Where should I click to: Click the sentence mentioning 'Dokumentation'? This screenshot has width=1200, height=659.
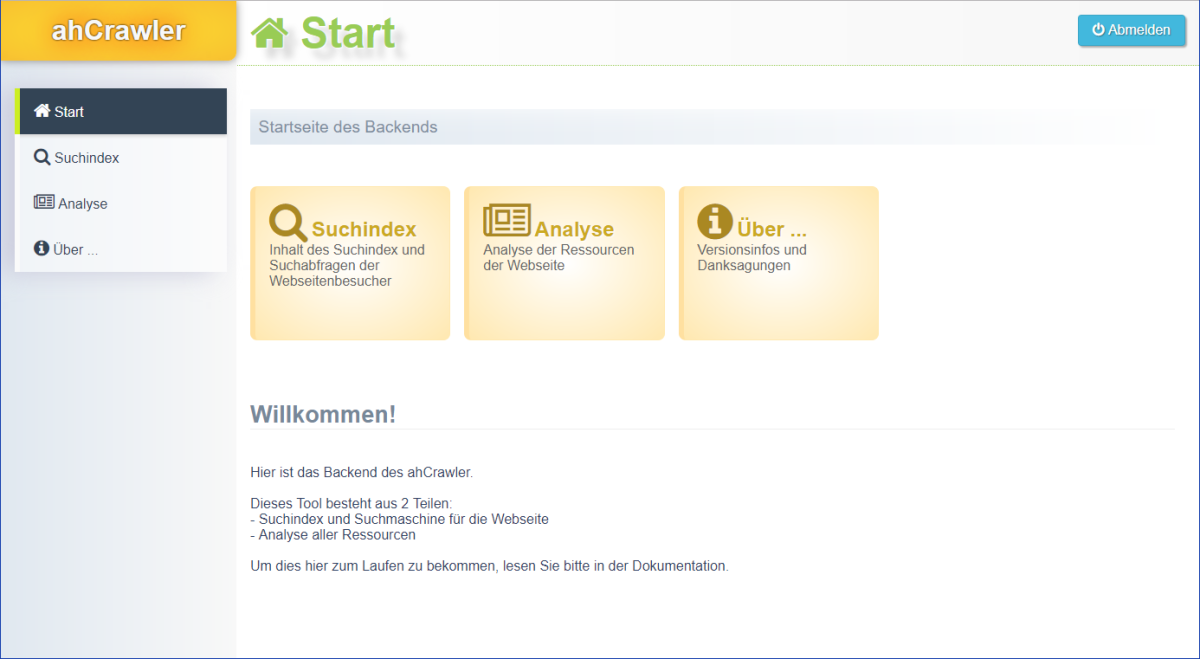[489, 566]
